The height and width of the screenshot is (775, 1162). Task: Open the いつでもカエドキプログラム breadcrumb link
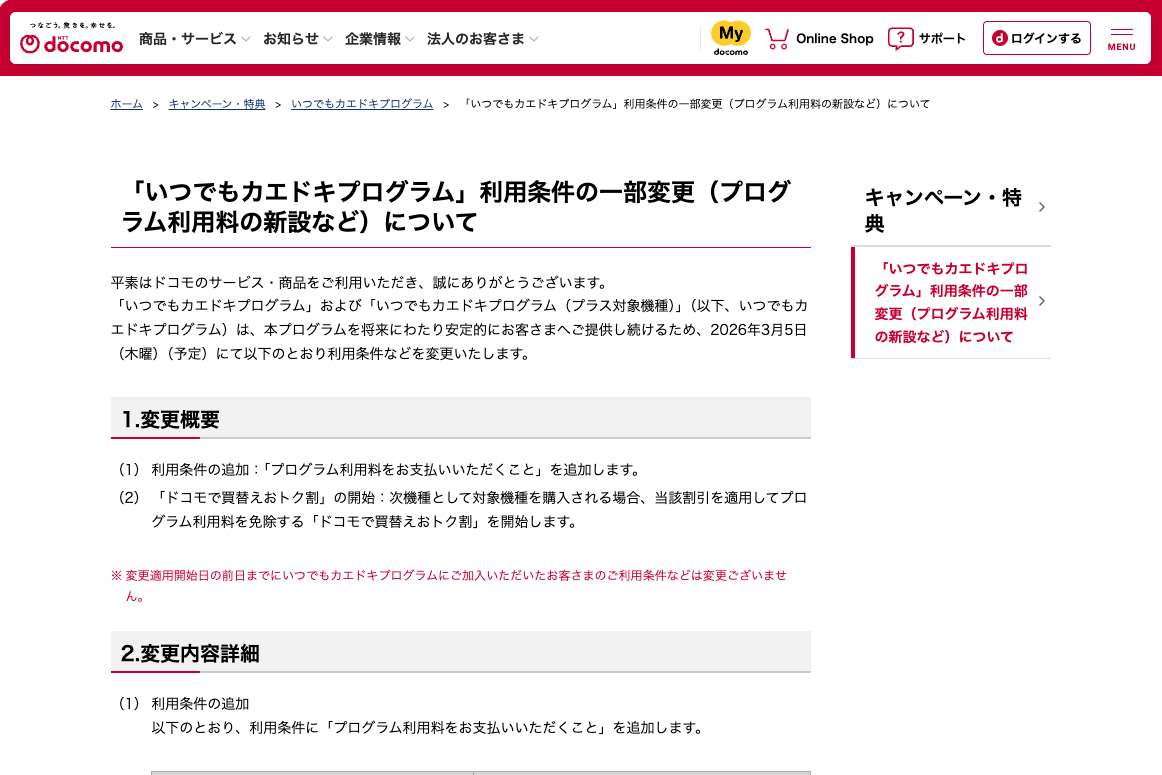(x=361, y=103)
